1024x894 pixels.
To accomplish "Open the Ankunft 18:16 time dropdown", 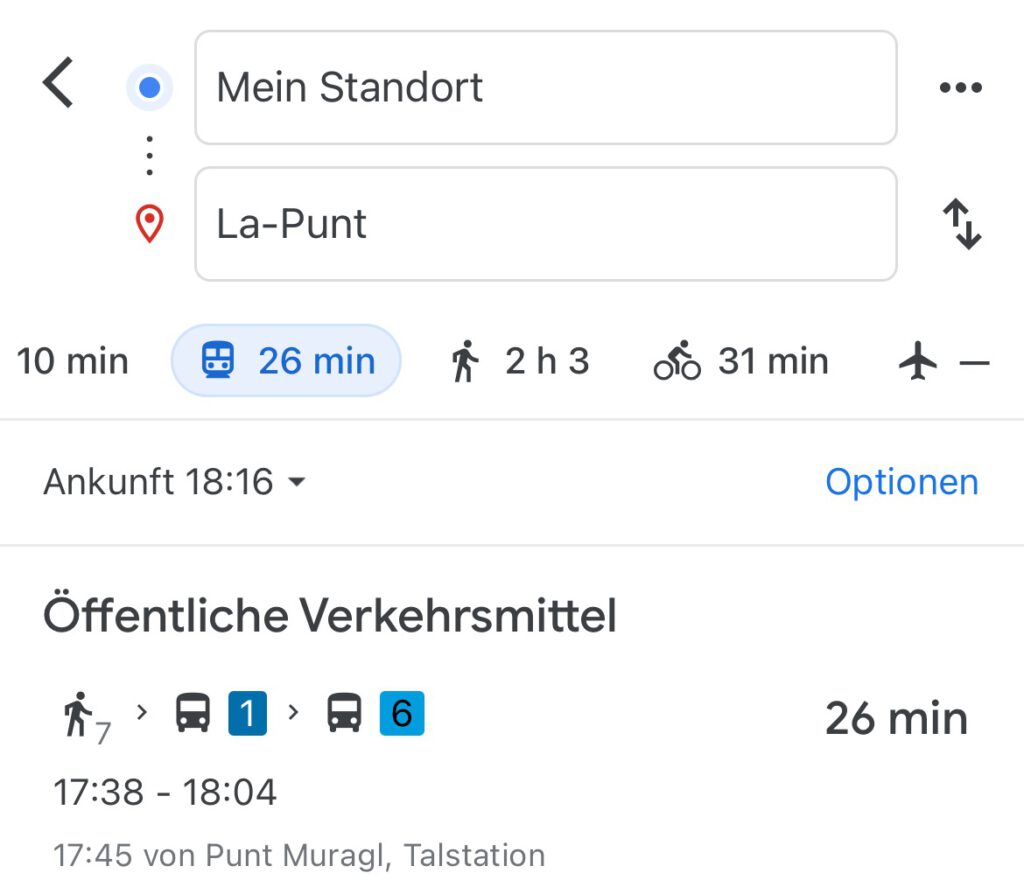I will 174,482.
